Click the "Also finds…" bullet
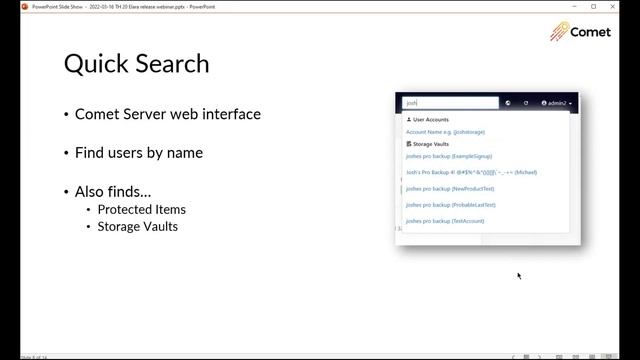 coord(113,191)
